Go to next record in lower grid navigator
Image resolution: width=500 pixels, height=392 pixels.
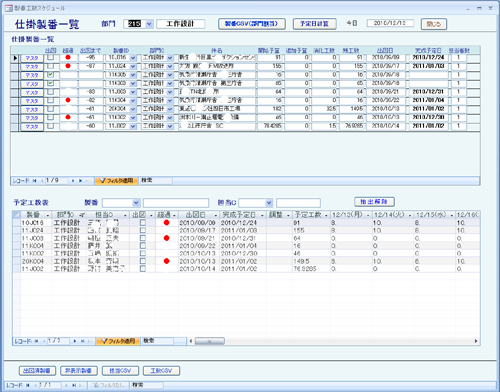tap(75, 341)
